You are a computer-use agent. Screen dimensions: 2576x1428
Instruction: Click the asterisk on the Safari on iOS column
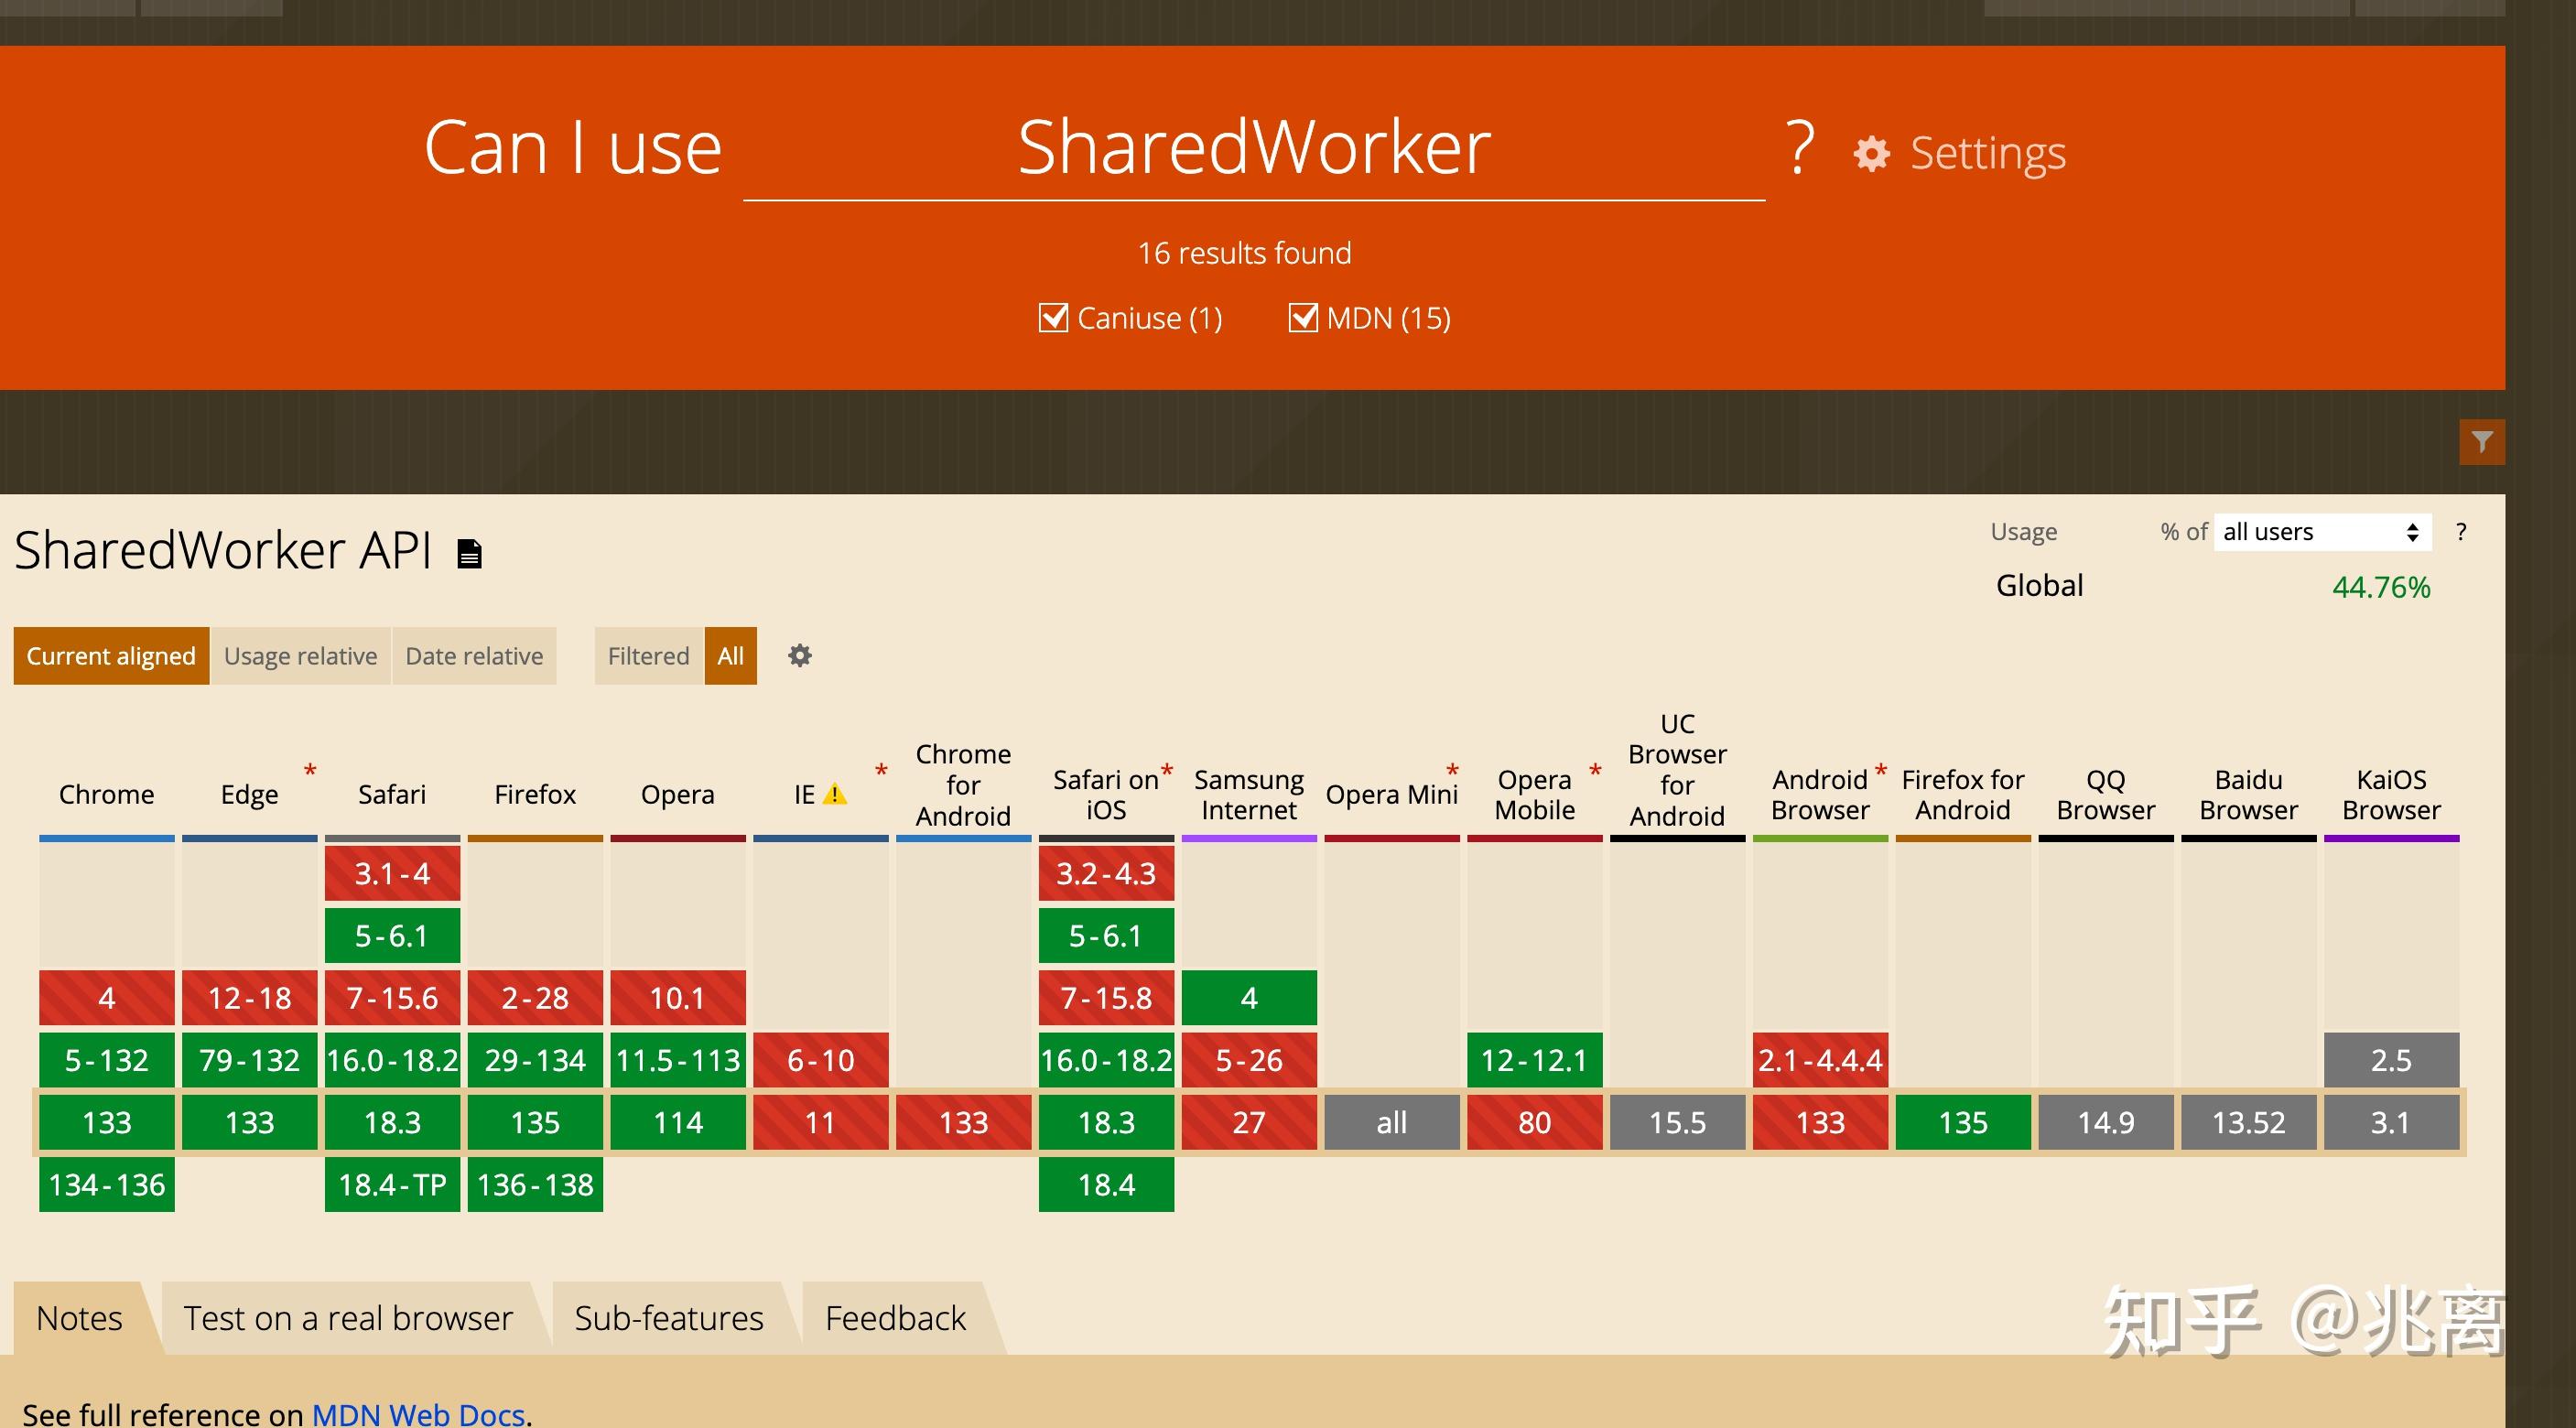[x=1167, y=771]
